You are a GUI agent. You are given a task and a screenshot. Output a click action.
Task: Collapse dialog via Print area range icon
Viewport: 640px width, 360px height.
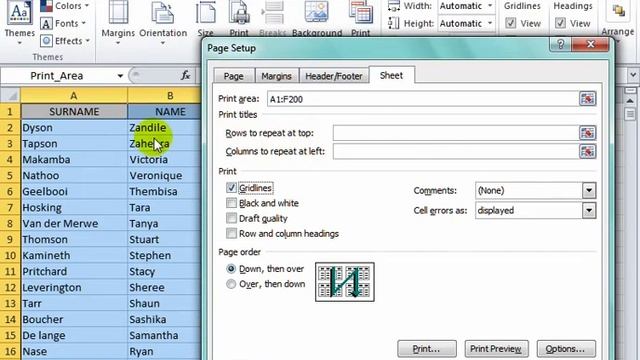pyautogui.click(x=587, y=99)
